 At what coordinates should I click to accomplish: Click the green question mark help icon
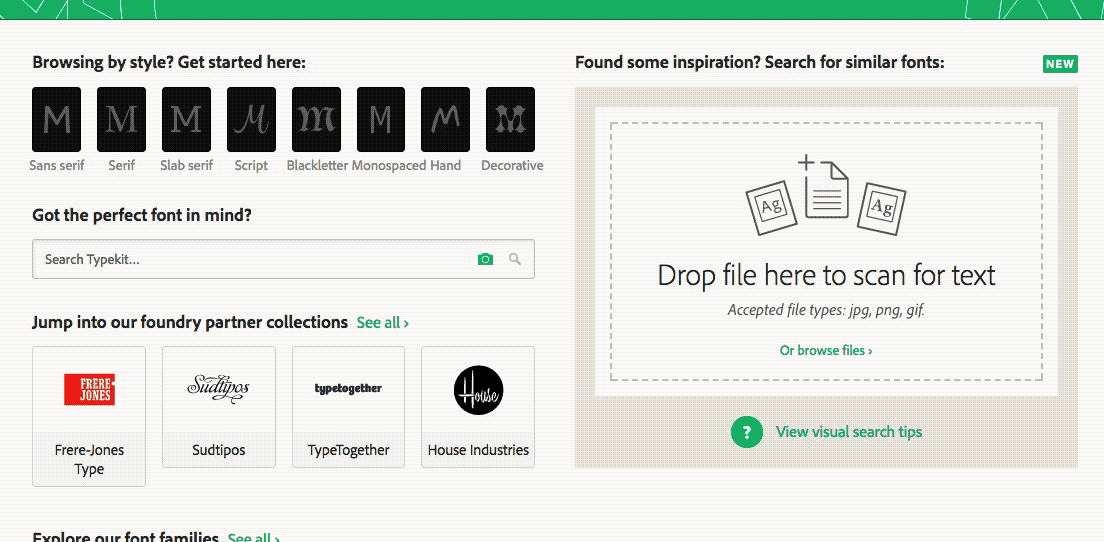click(x=747, y=432)
